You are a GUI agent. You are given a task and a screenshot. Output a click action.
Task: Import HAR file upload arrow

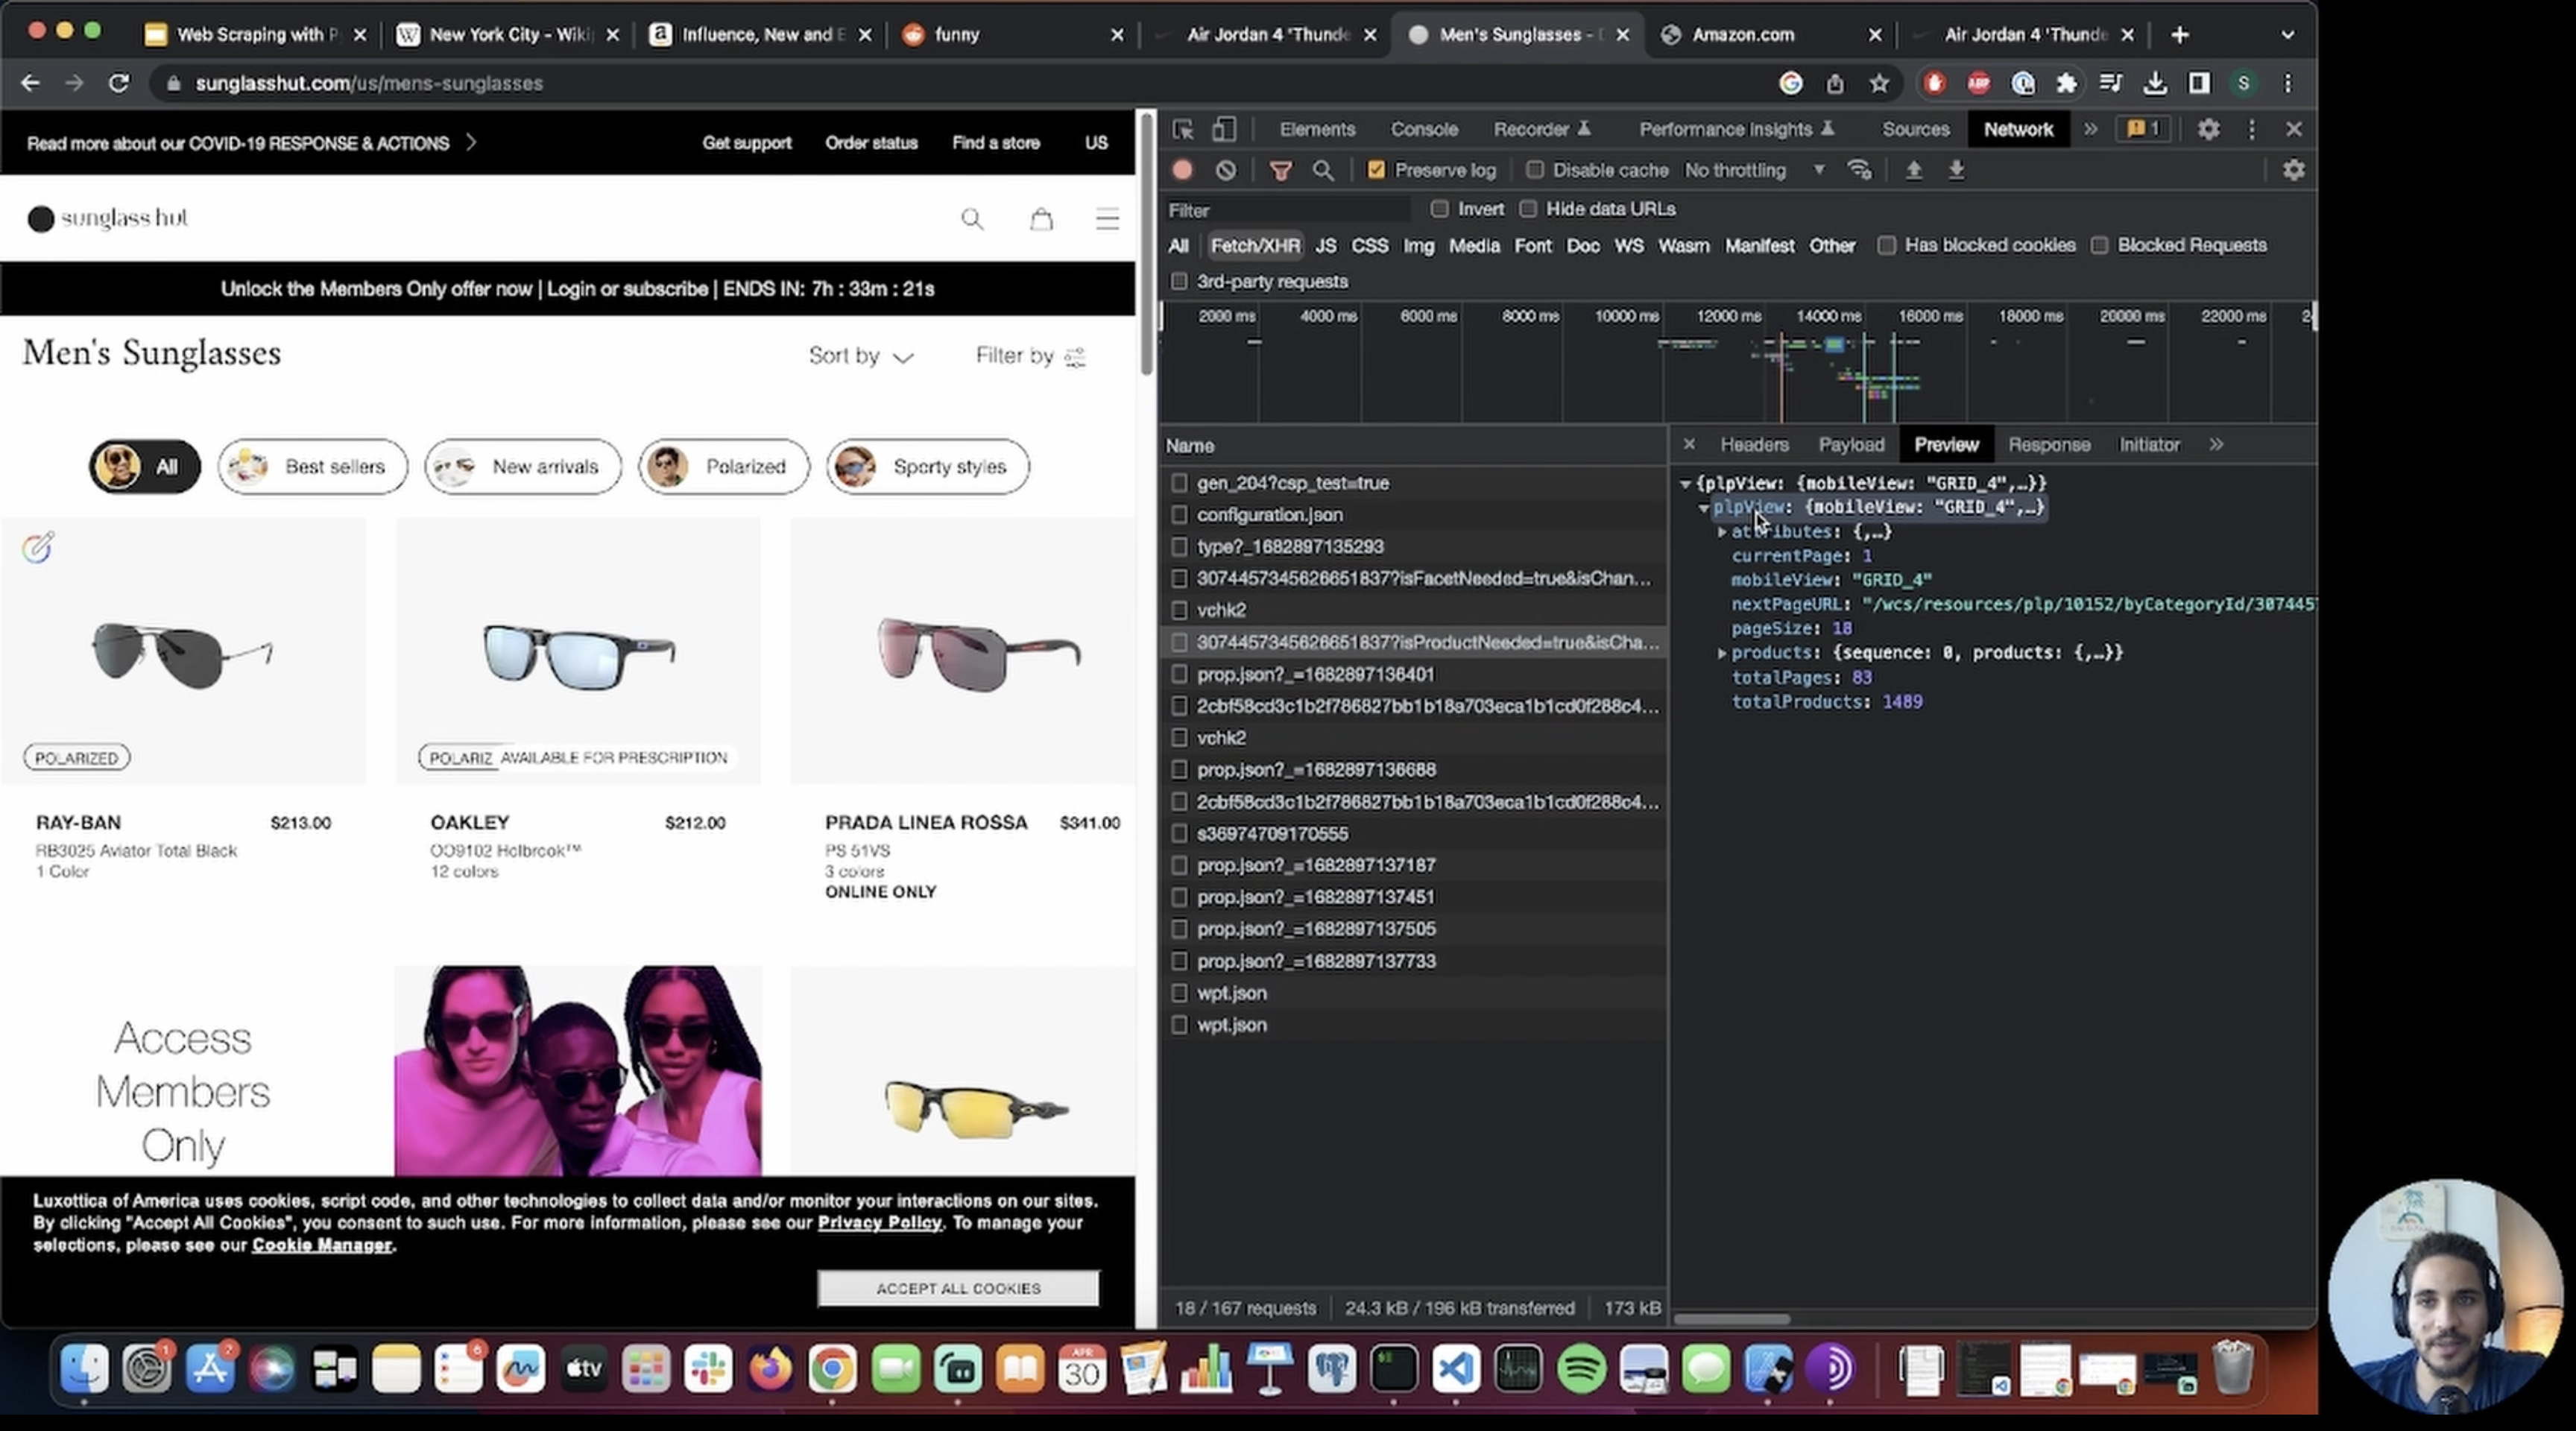(x=1913, y=170)
